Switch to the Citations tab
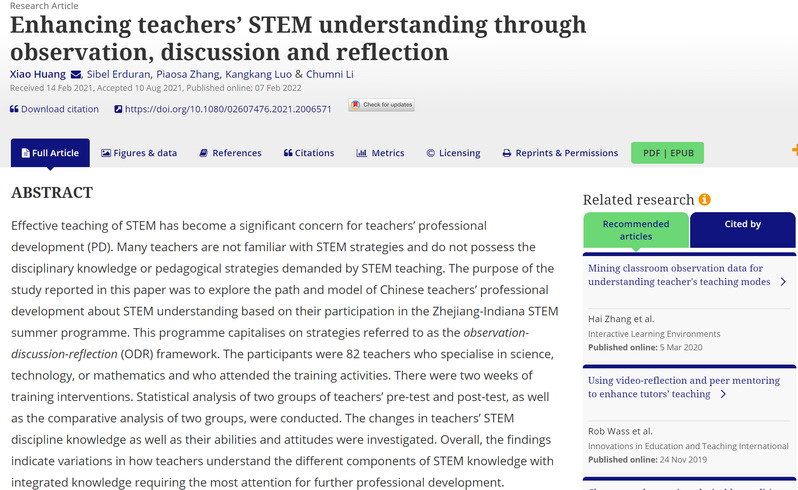This screenshot has width=798, height=490. 309,153
